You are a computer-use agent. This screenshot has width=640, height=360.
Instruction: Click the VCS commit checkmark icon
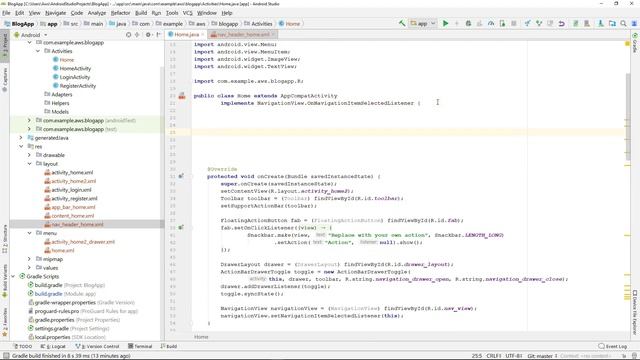coord(539,24)
